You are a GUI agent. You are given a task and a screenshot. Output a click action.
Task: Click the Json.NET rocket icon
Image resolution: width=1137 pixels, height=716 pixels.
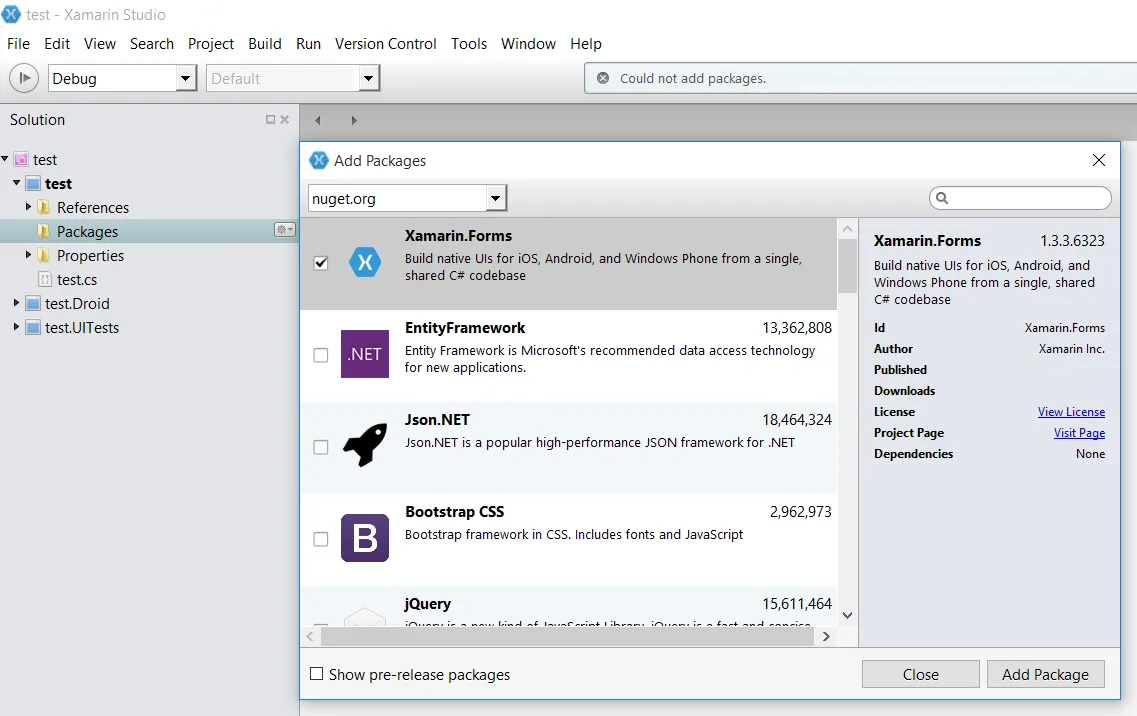(365, 445)
